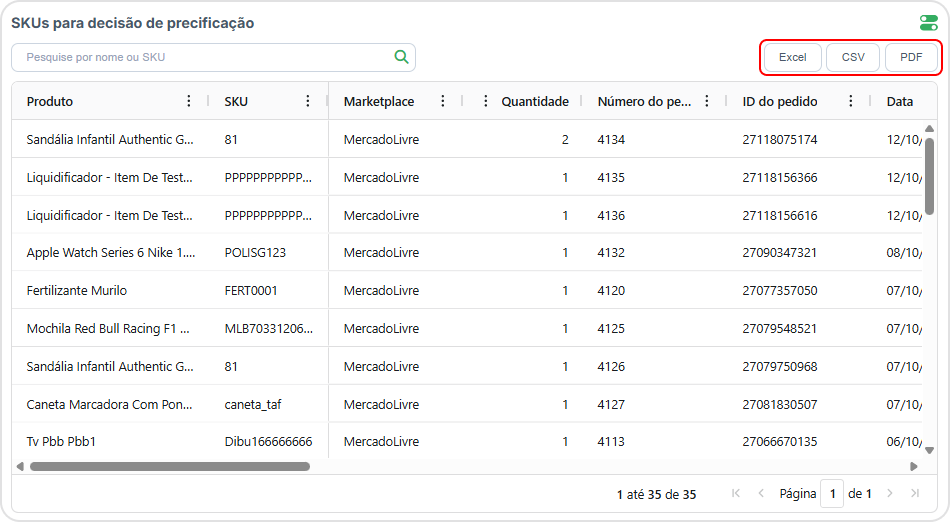Export the table to Excel
The height and width of the screenshot is (522, 950).
792,58
